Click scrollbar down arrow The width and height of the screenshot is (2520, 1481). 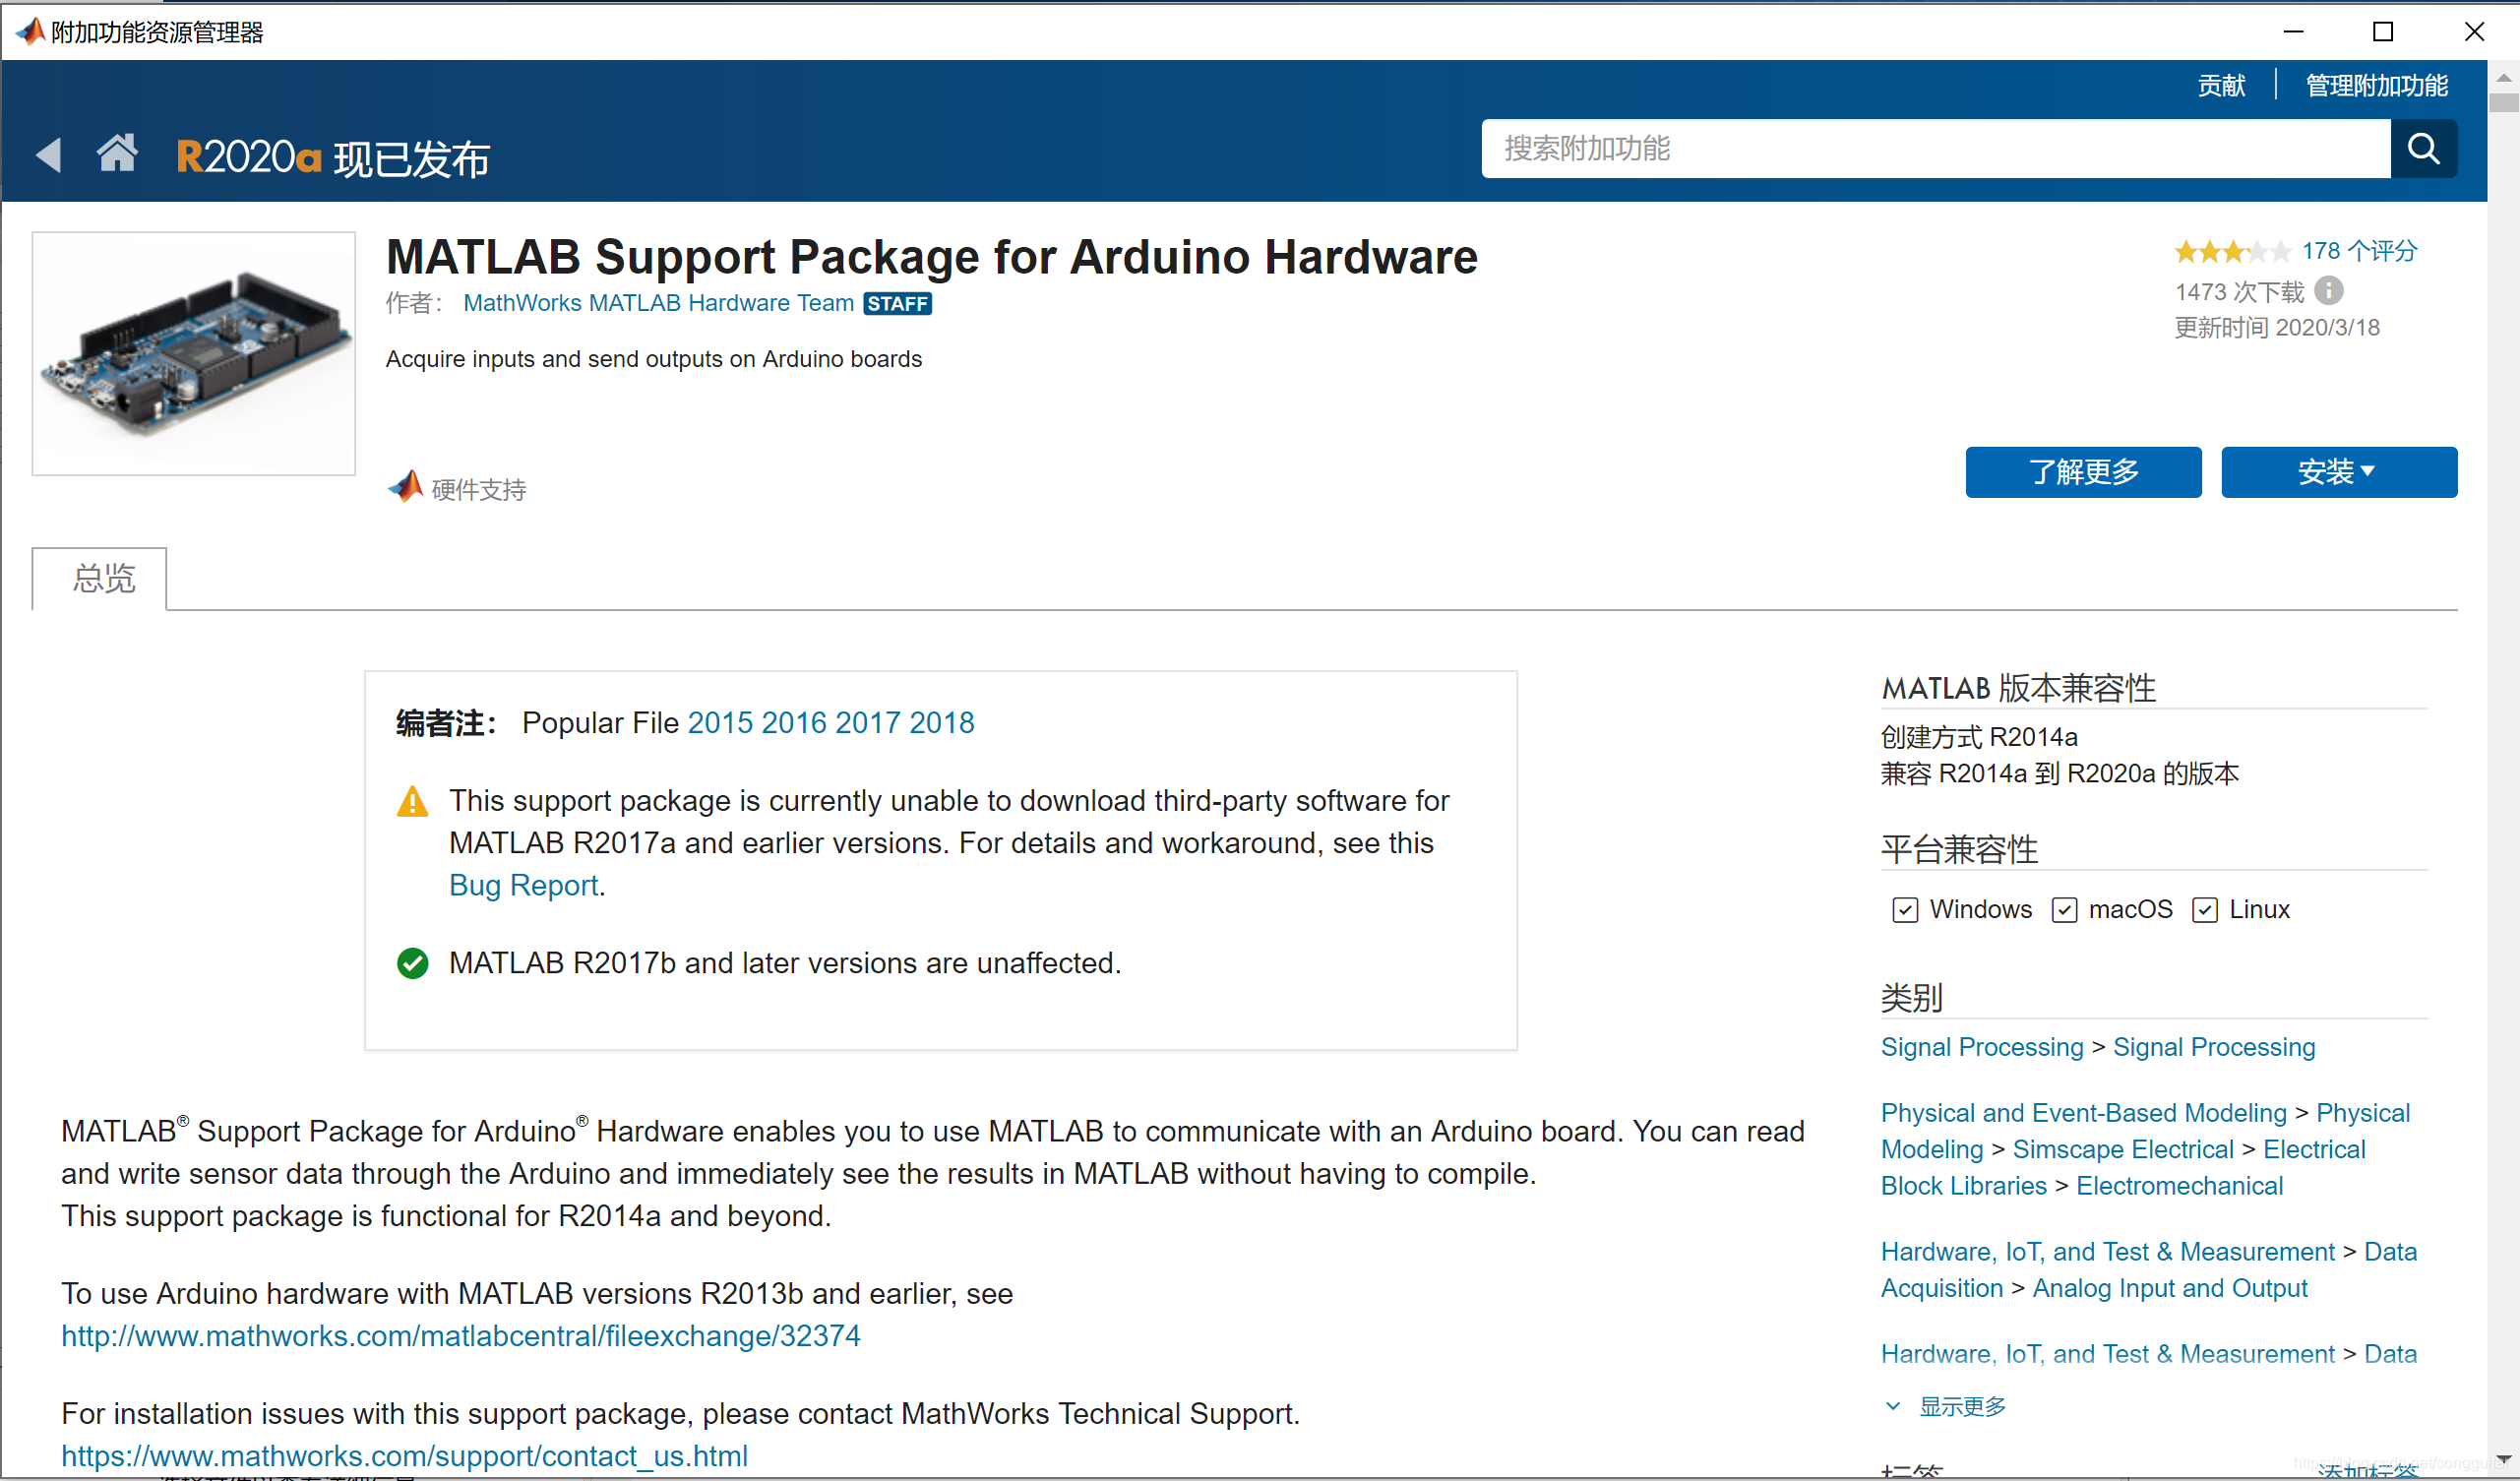point(2503,1459)
